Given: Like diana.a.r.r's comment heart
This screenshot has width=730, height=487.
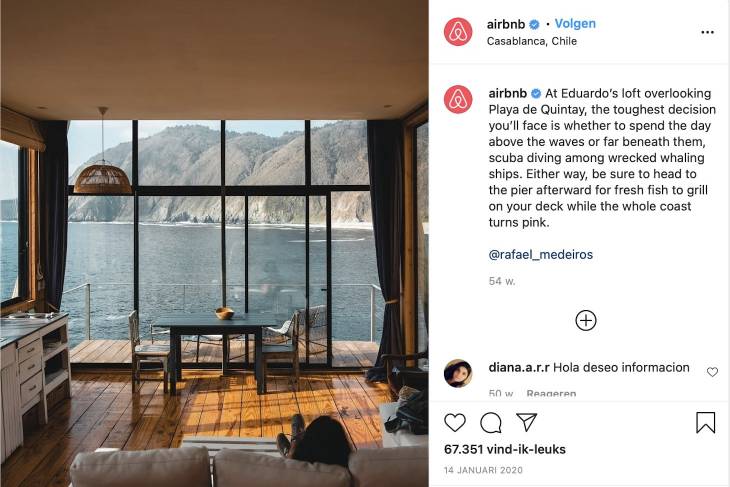Looking at the screenshot, I should [x=712, y=372].
